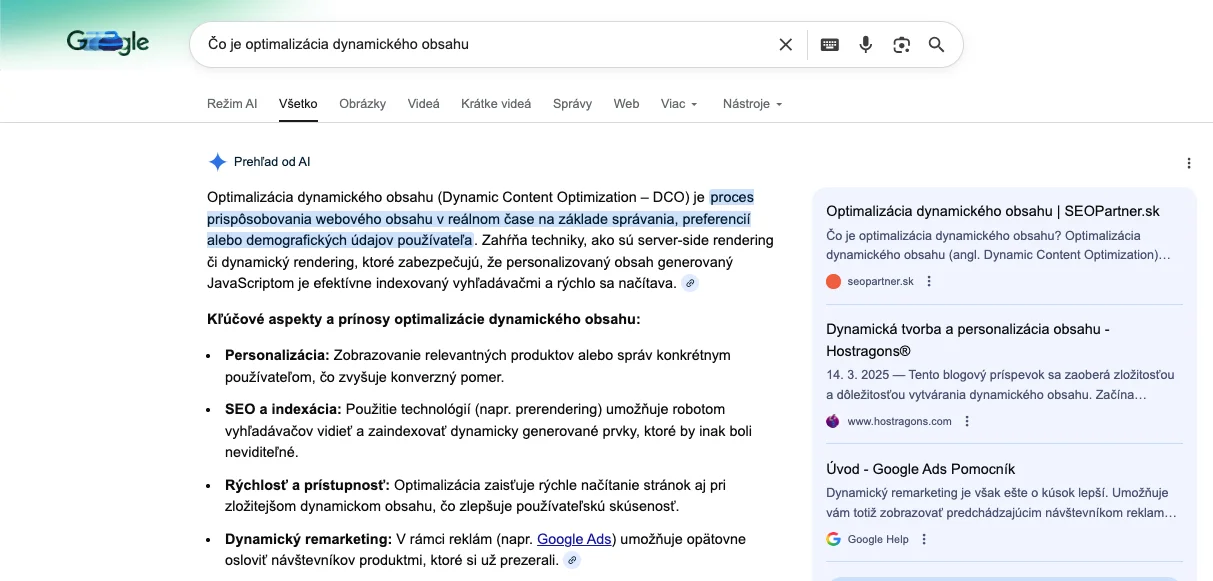
Task: Open the on-screen keyboard input tool
Action: click(x=829, y=44)
